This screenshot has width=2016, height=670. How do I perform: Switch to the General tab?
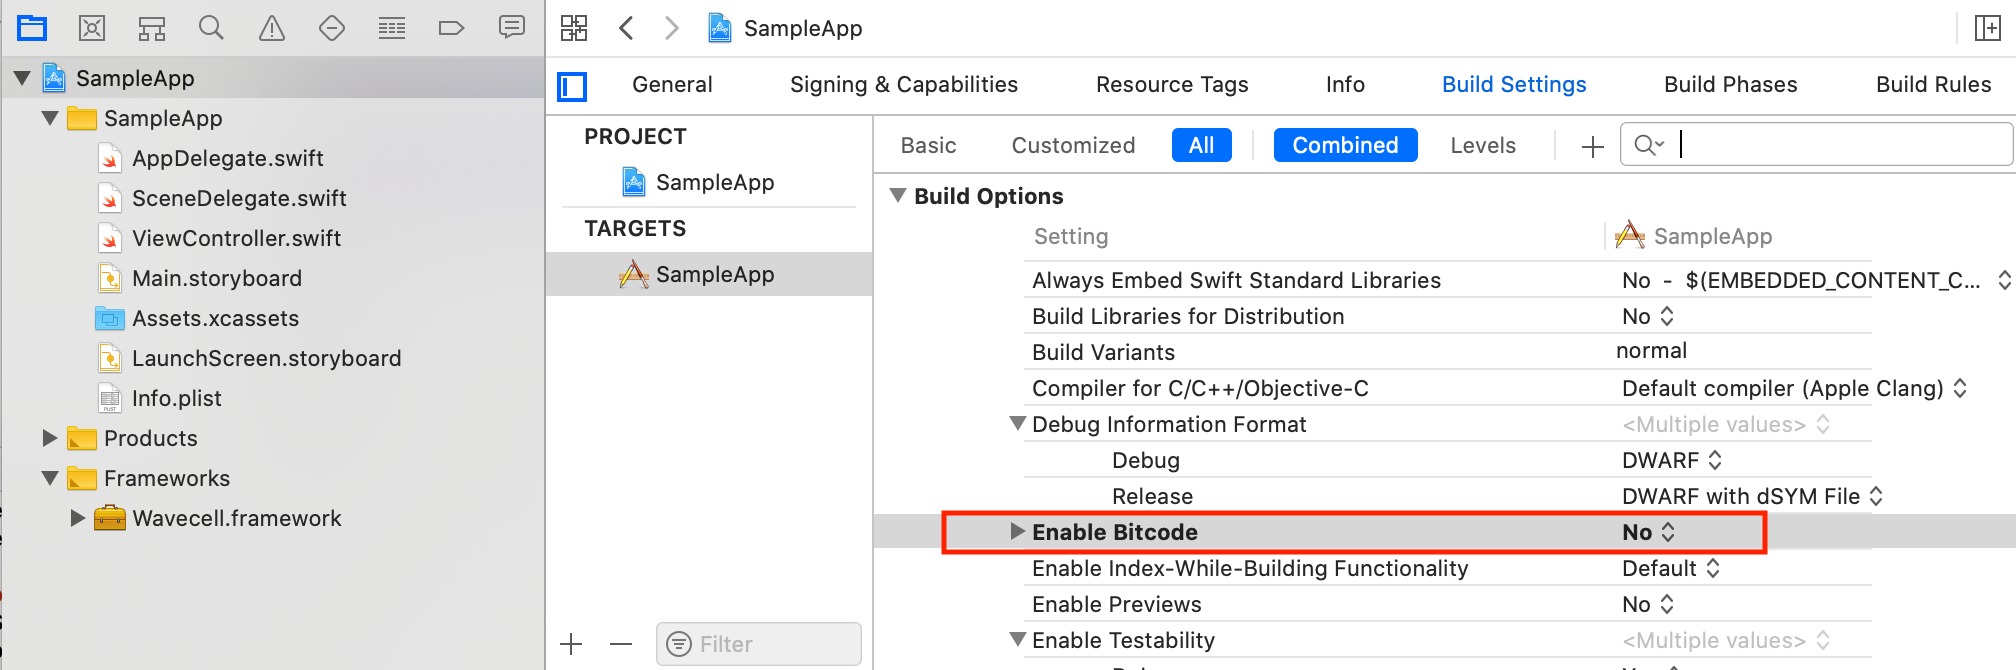[672, 85]
